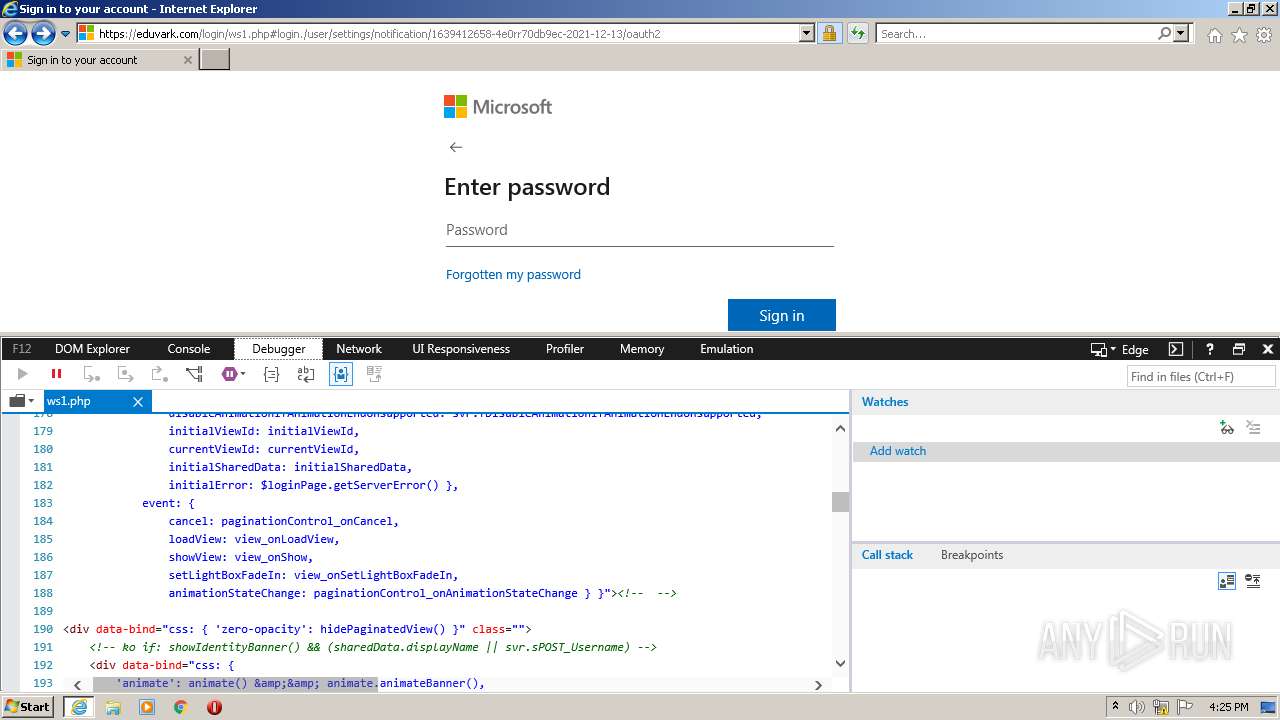
Task: Click the refresh page icon
Action: (857, 33)
